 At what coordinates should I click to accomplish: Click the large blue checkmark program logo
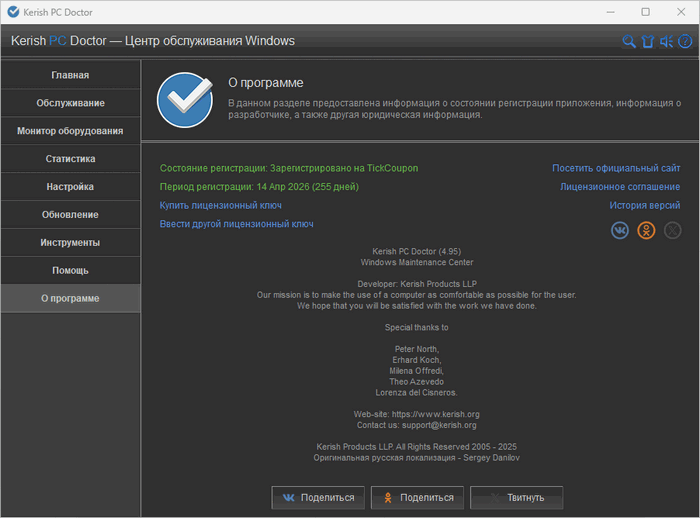coord(185,100)
